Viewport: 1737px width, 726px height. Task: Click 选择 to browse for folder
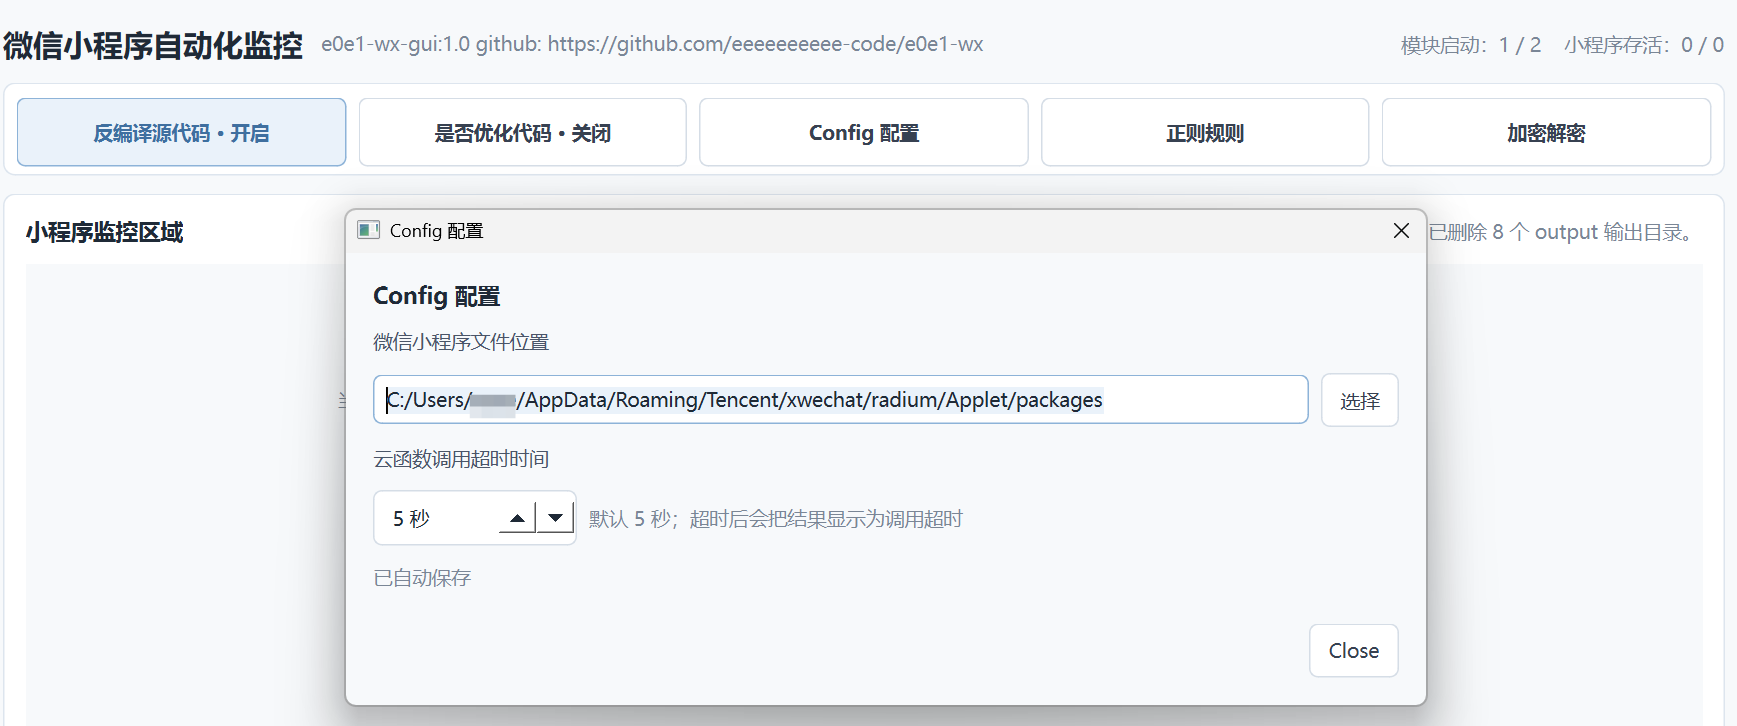point(1359,400)
